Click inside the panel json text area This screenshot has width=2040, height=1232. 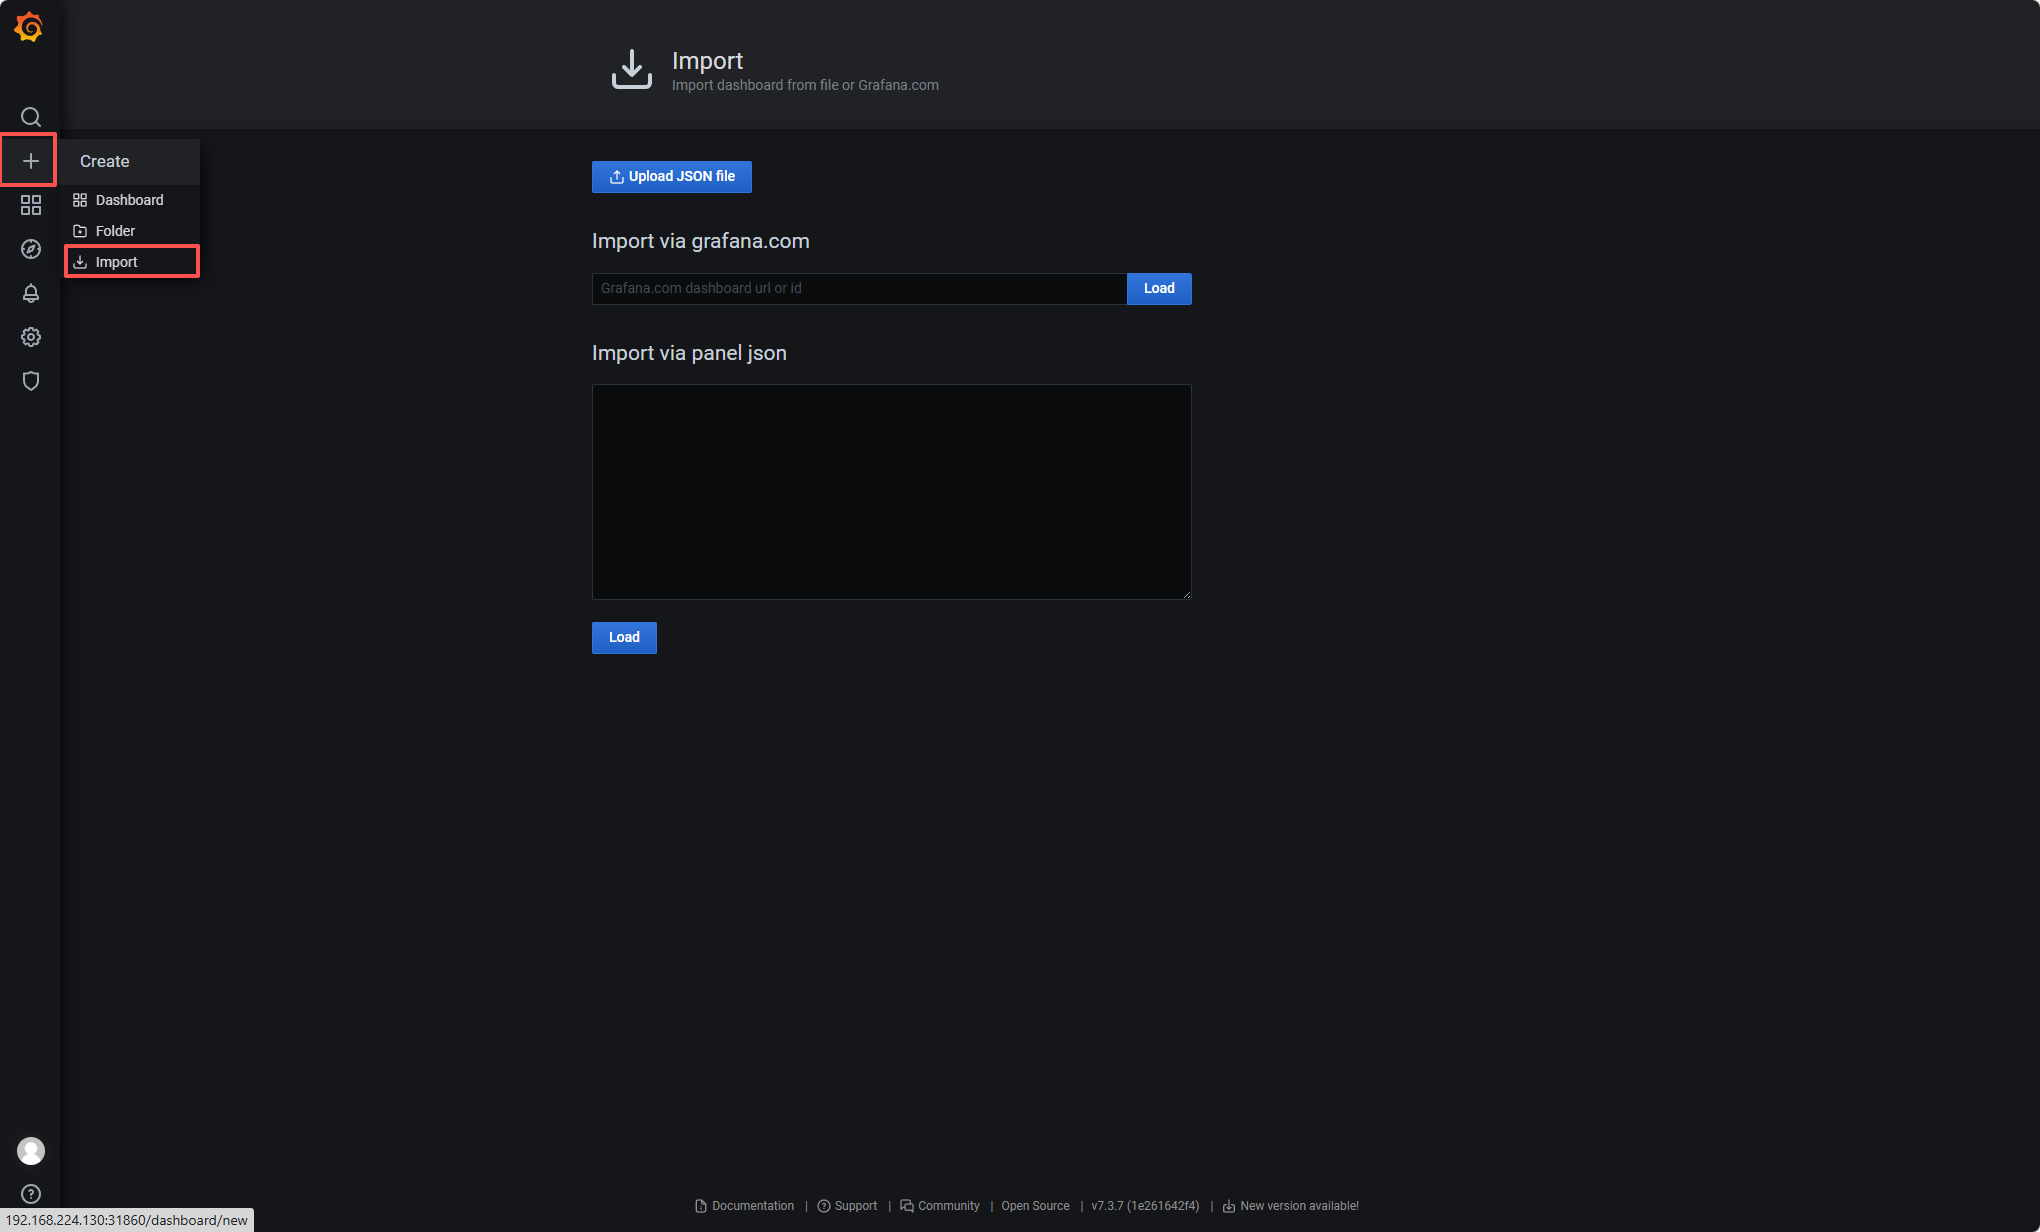click(x=891, y=492)
